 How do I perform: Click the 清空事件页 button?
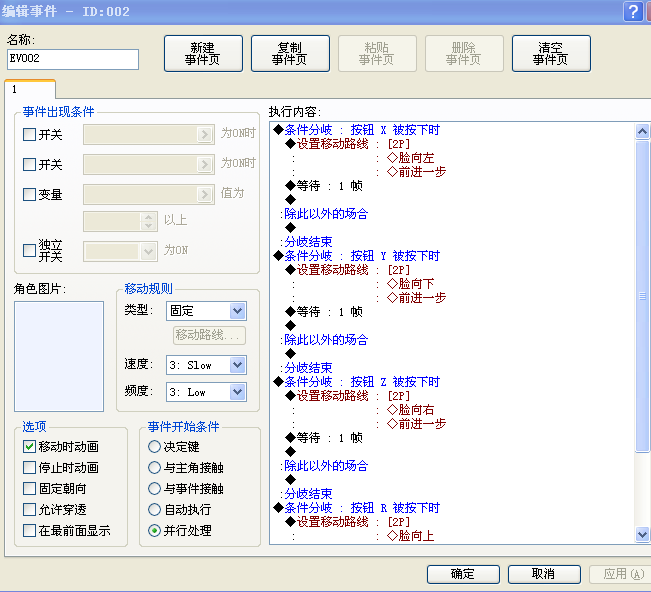point(551,54)
